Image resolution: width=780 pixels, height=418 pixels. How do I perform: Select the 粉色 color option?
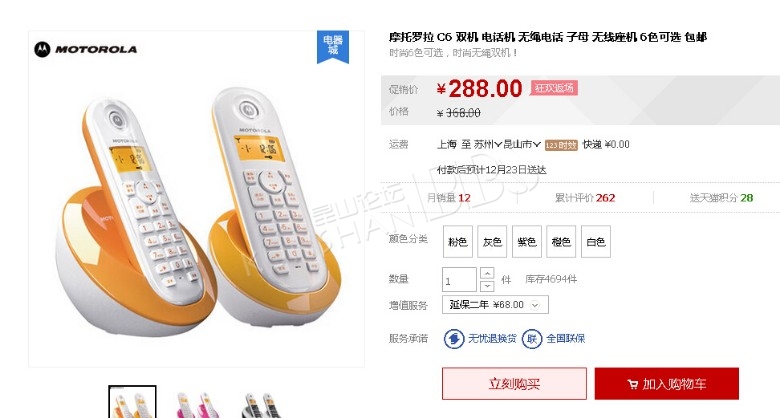click(x=458, y=242)
